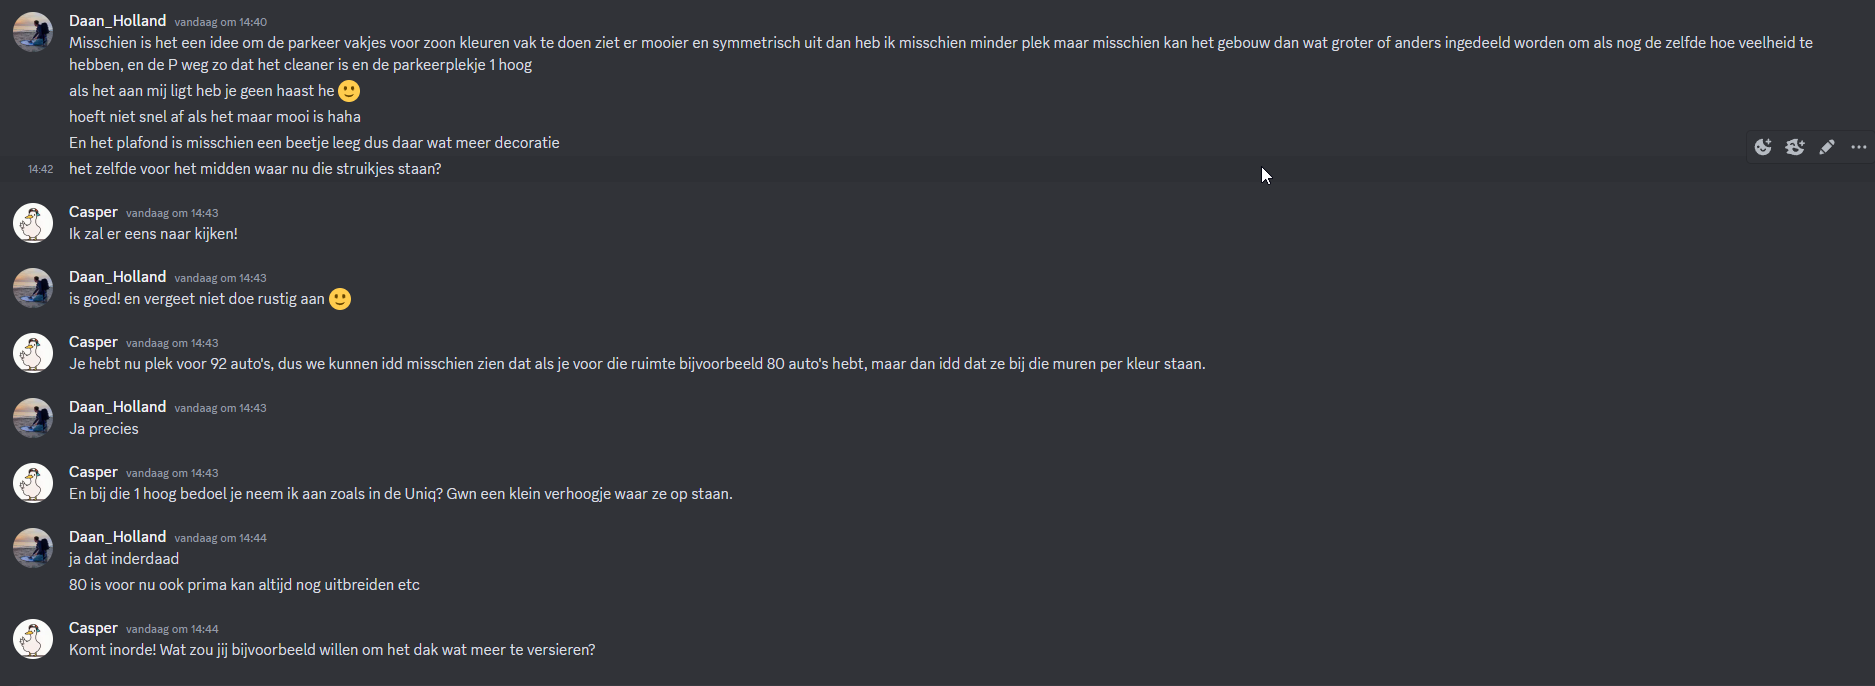Click the smiley emoji after "doe rustig aan"
This screenshot has width=1875, height=686.
click(x=340, y=299)
